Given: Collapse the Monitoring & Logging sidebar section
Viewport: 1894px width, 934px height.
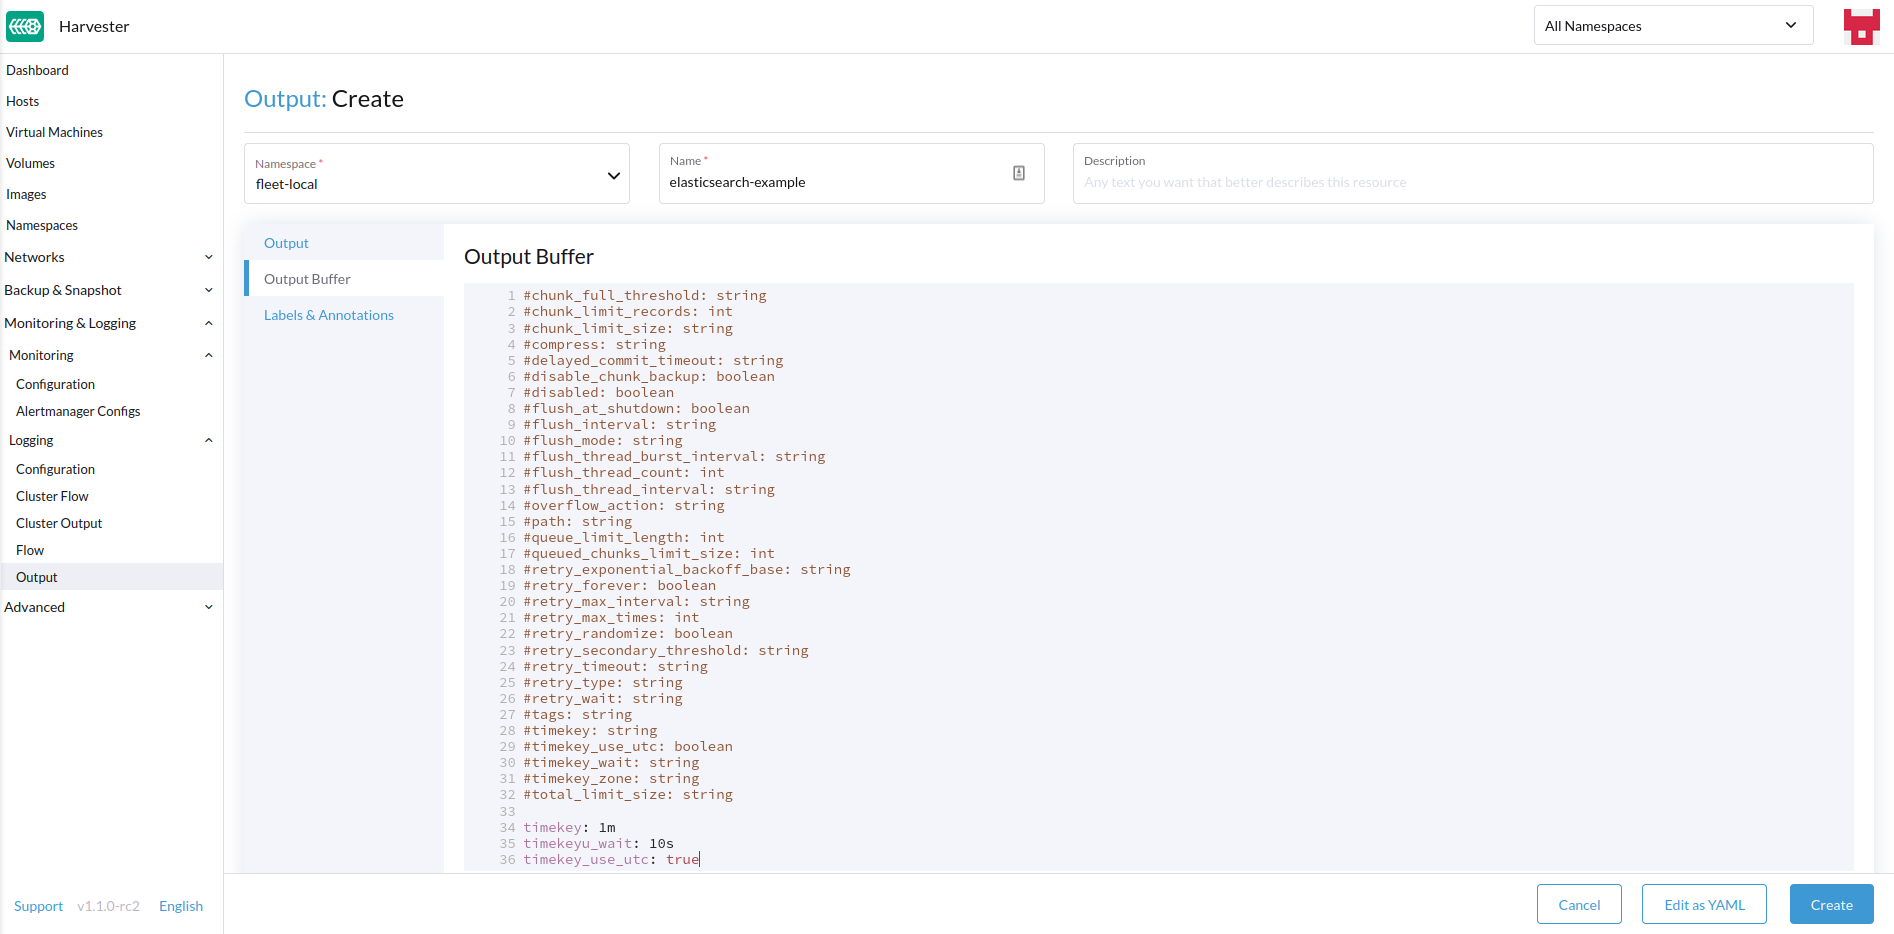Looking at the screenshot, I should point(209,322).
